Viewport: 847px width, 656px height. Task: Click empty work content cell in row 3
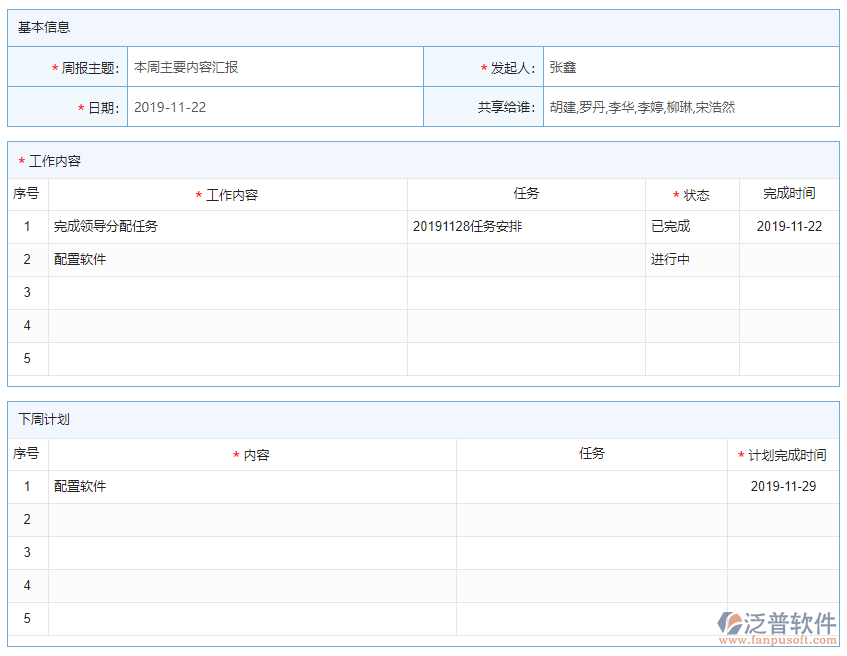click(x=228, y=293)
